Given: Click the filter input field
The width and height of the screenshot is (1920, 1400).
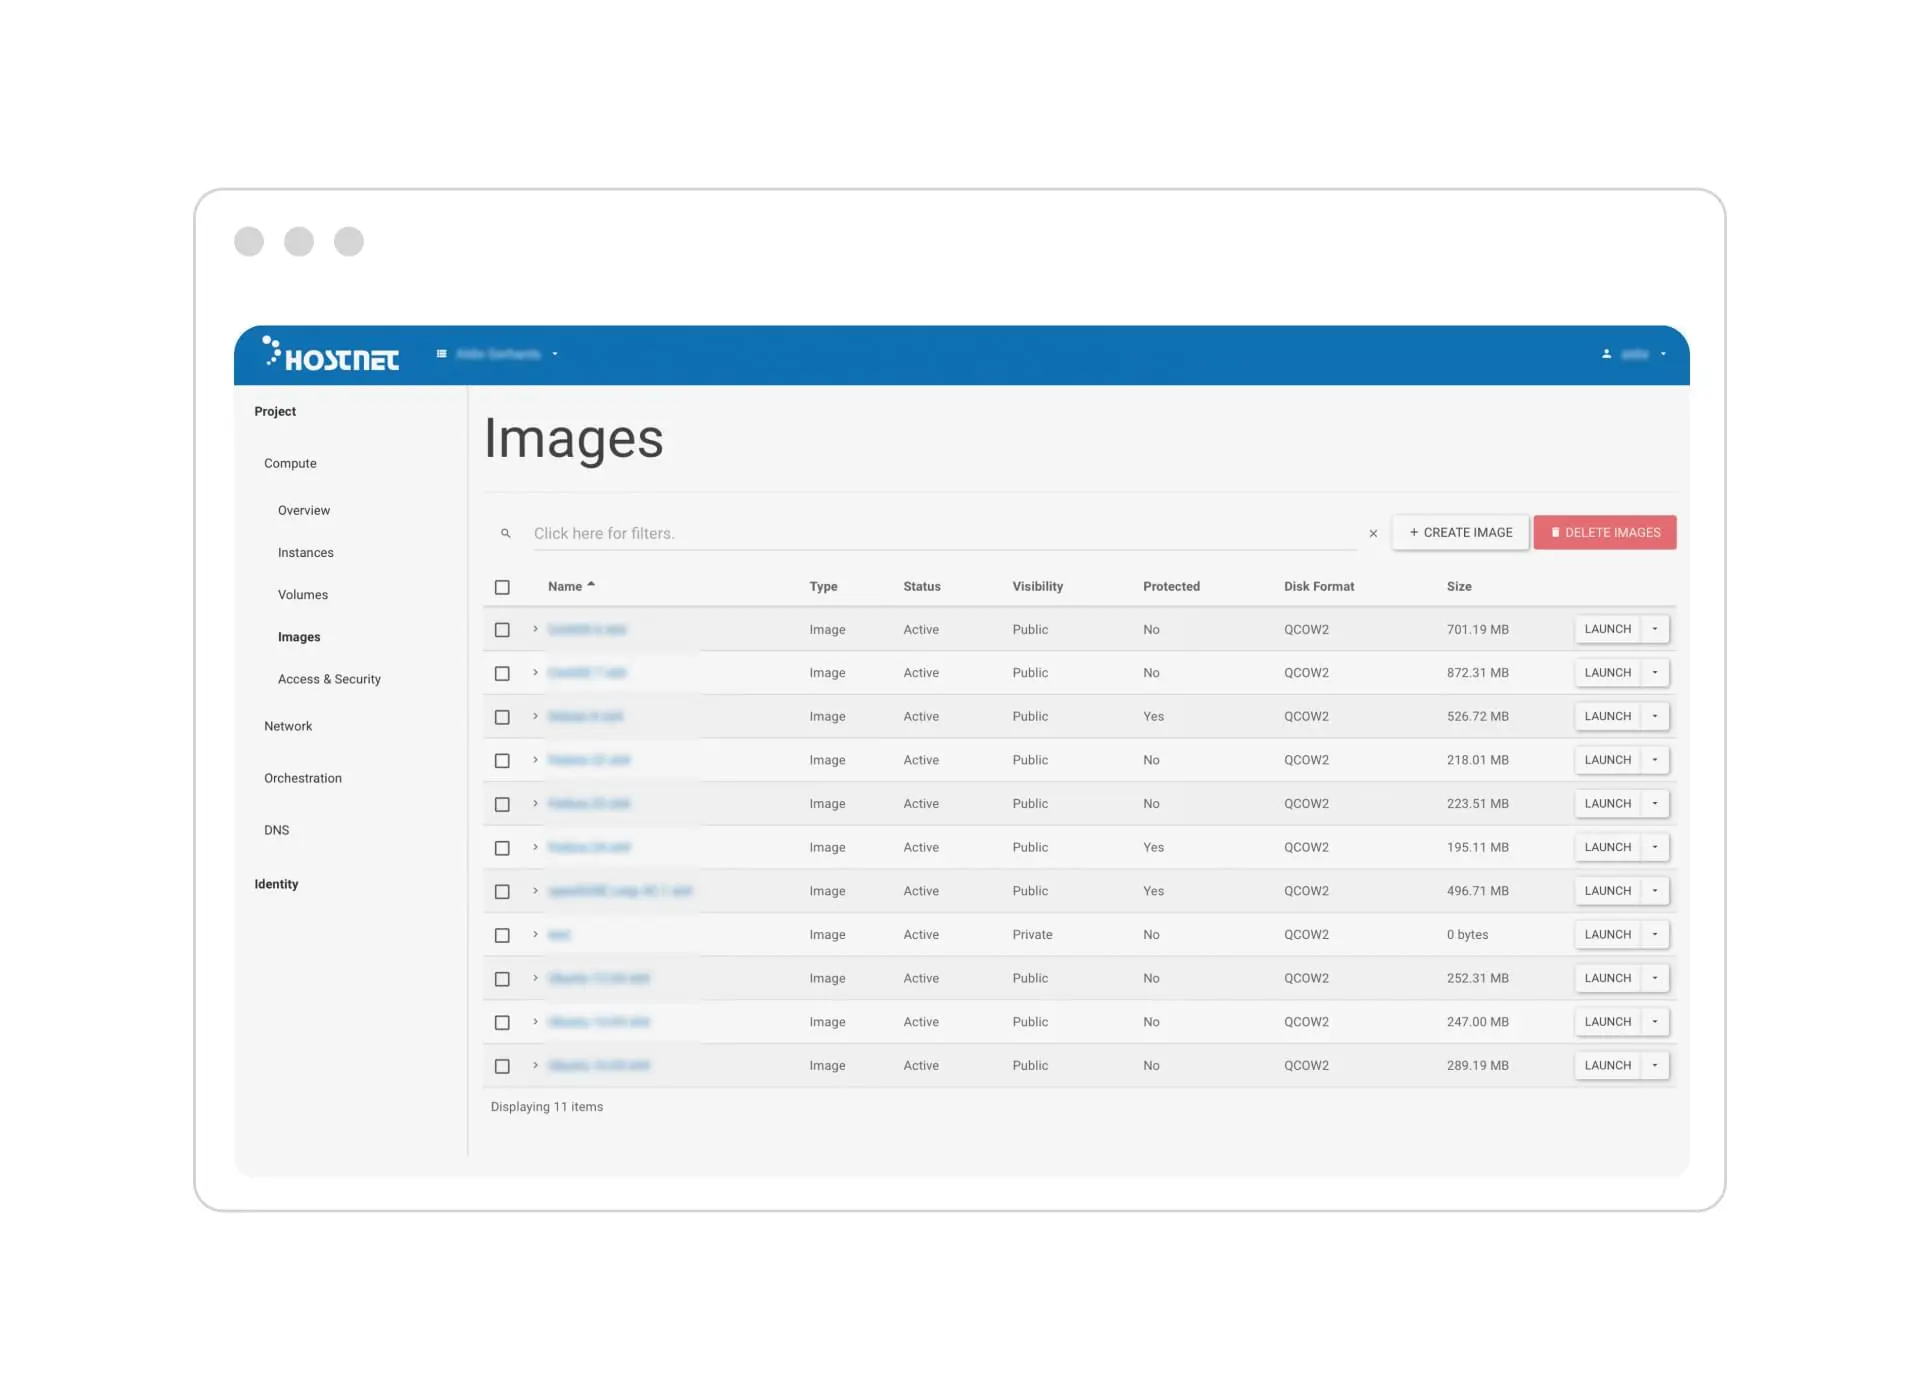Looking at the screenshot, I should tap(944, 534).
